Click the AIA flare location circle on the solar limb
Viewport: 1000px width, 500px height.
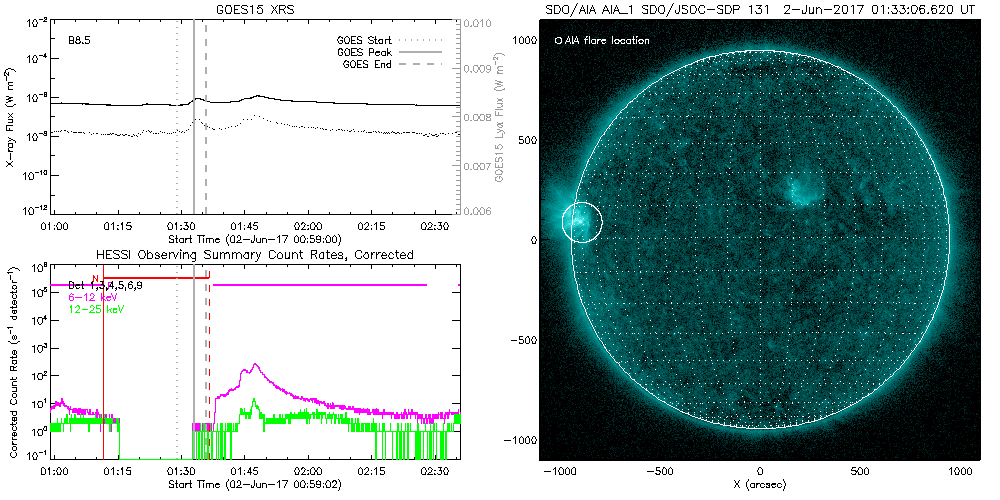pyautogui.click(x=581, y=221)
